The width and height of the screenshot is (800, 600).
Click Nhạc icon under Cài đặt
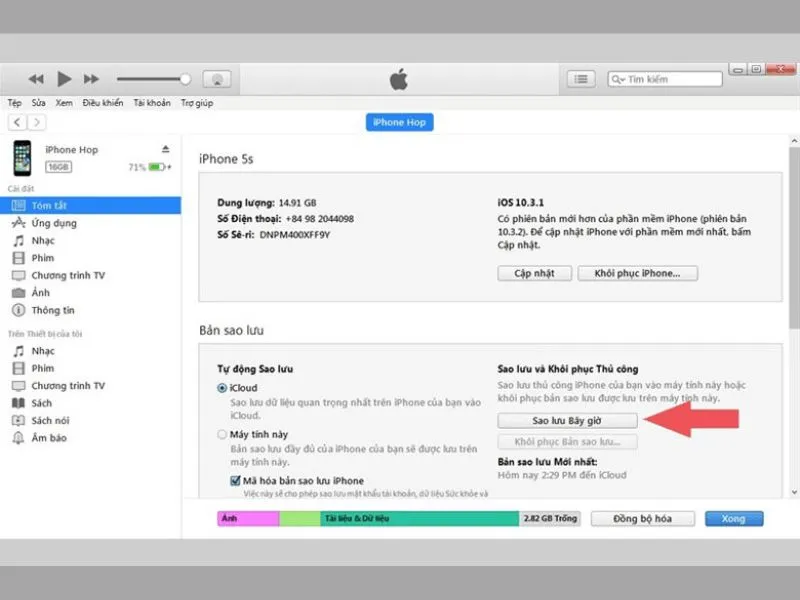click(18, 240)
